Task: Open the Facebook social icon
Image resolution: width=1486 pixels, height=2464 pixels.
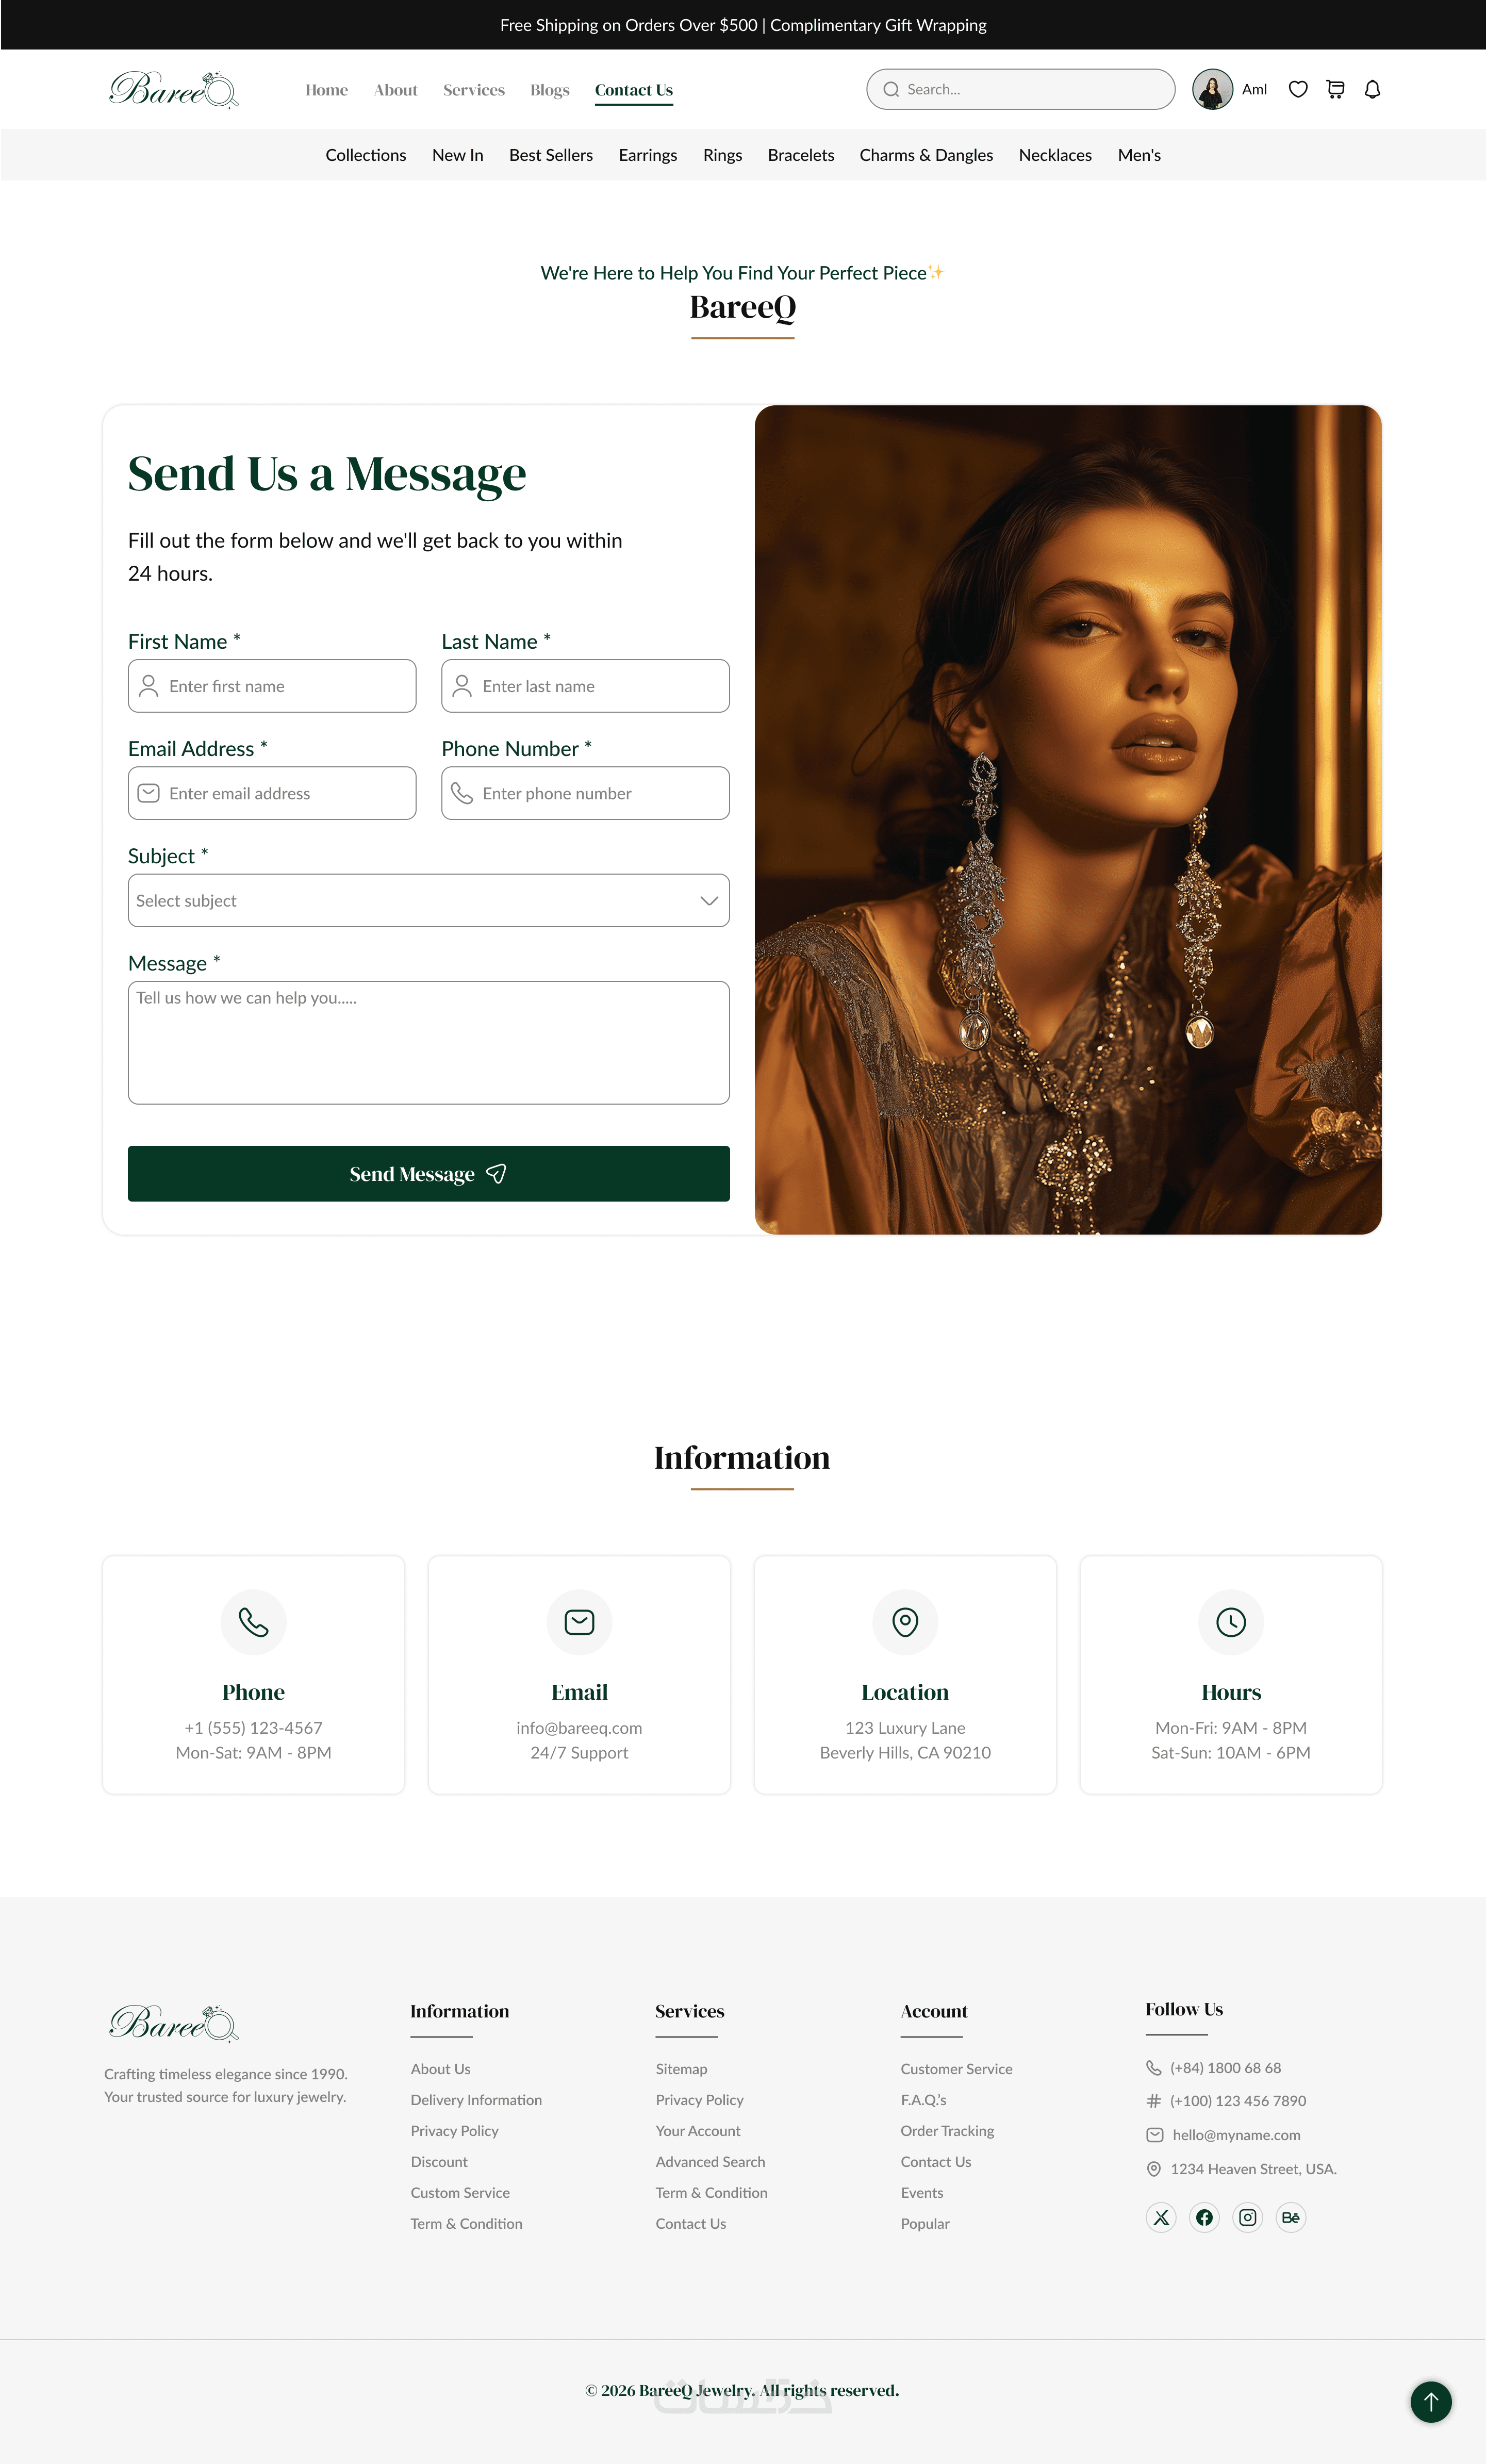Action: pyautogui.click(x=1204, y=2217)
